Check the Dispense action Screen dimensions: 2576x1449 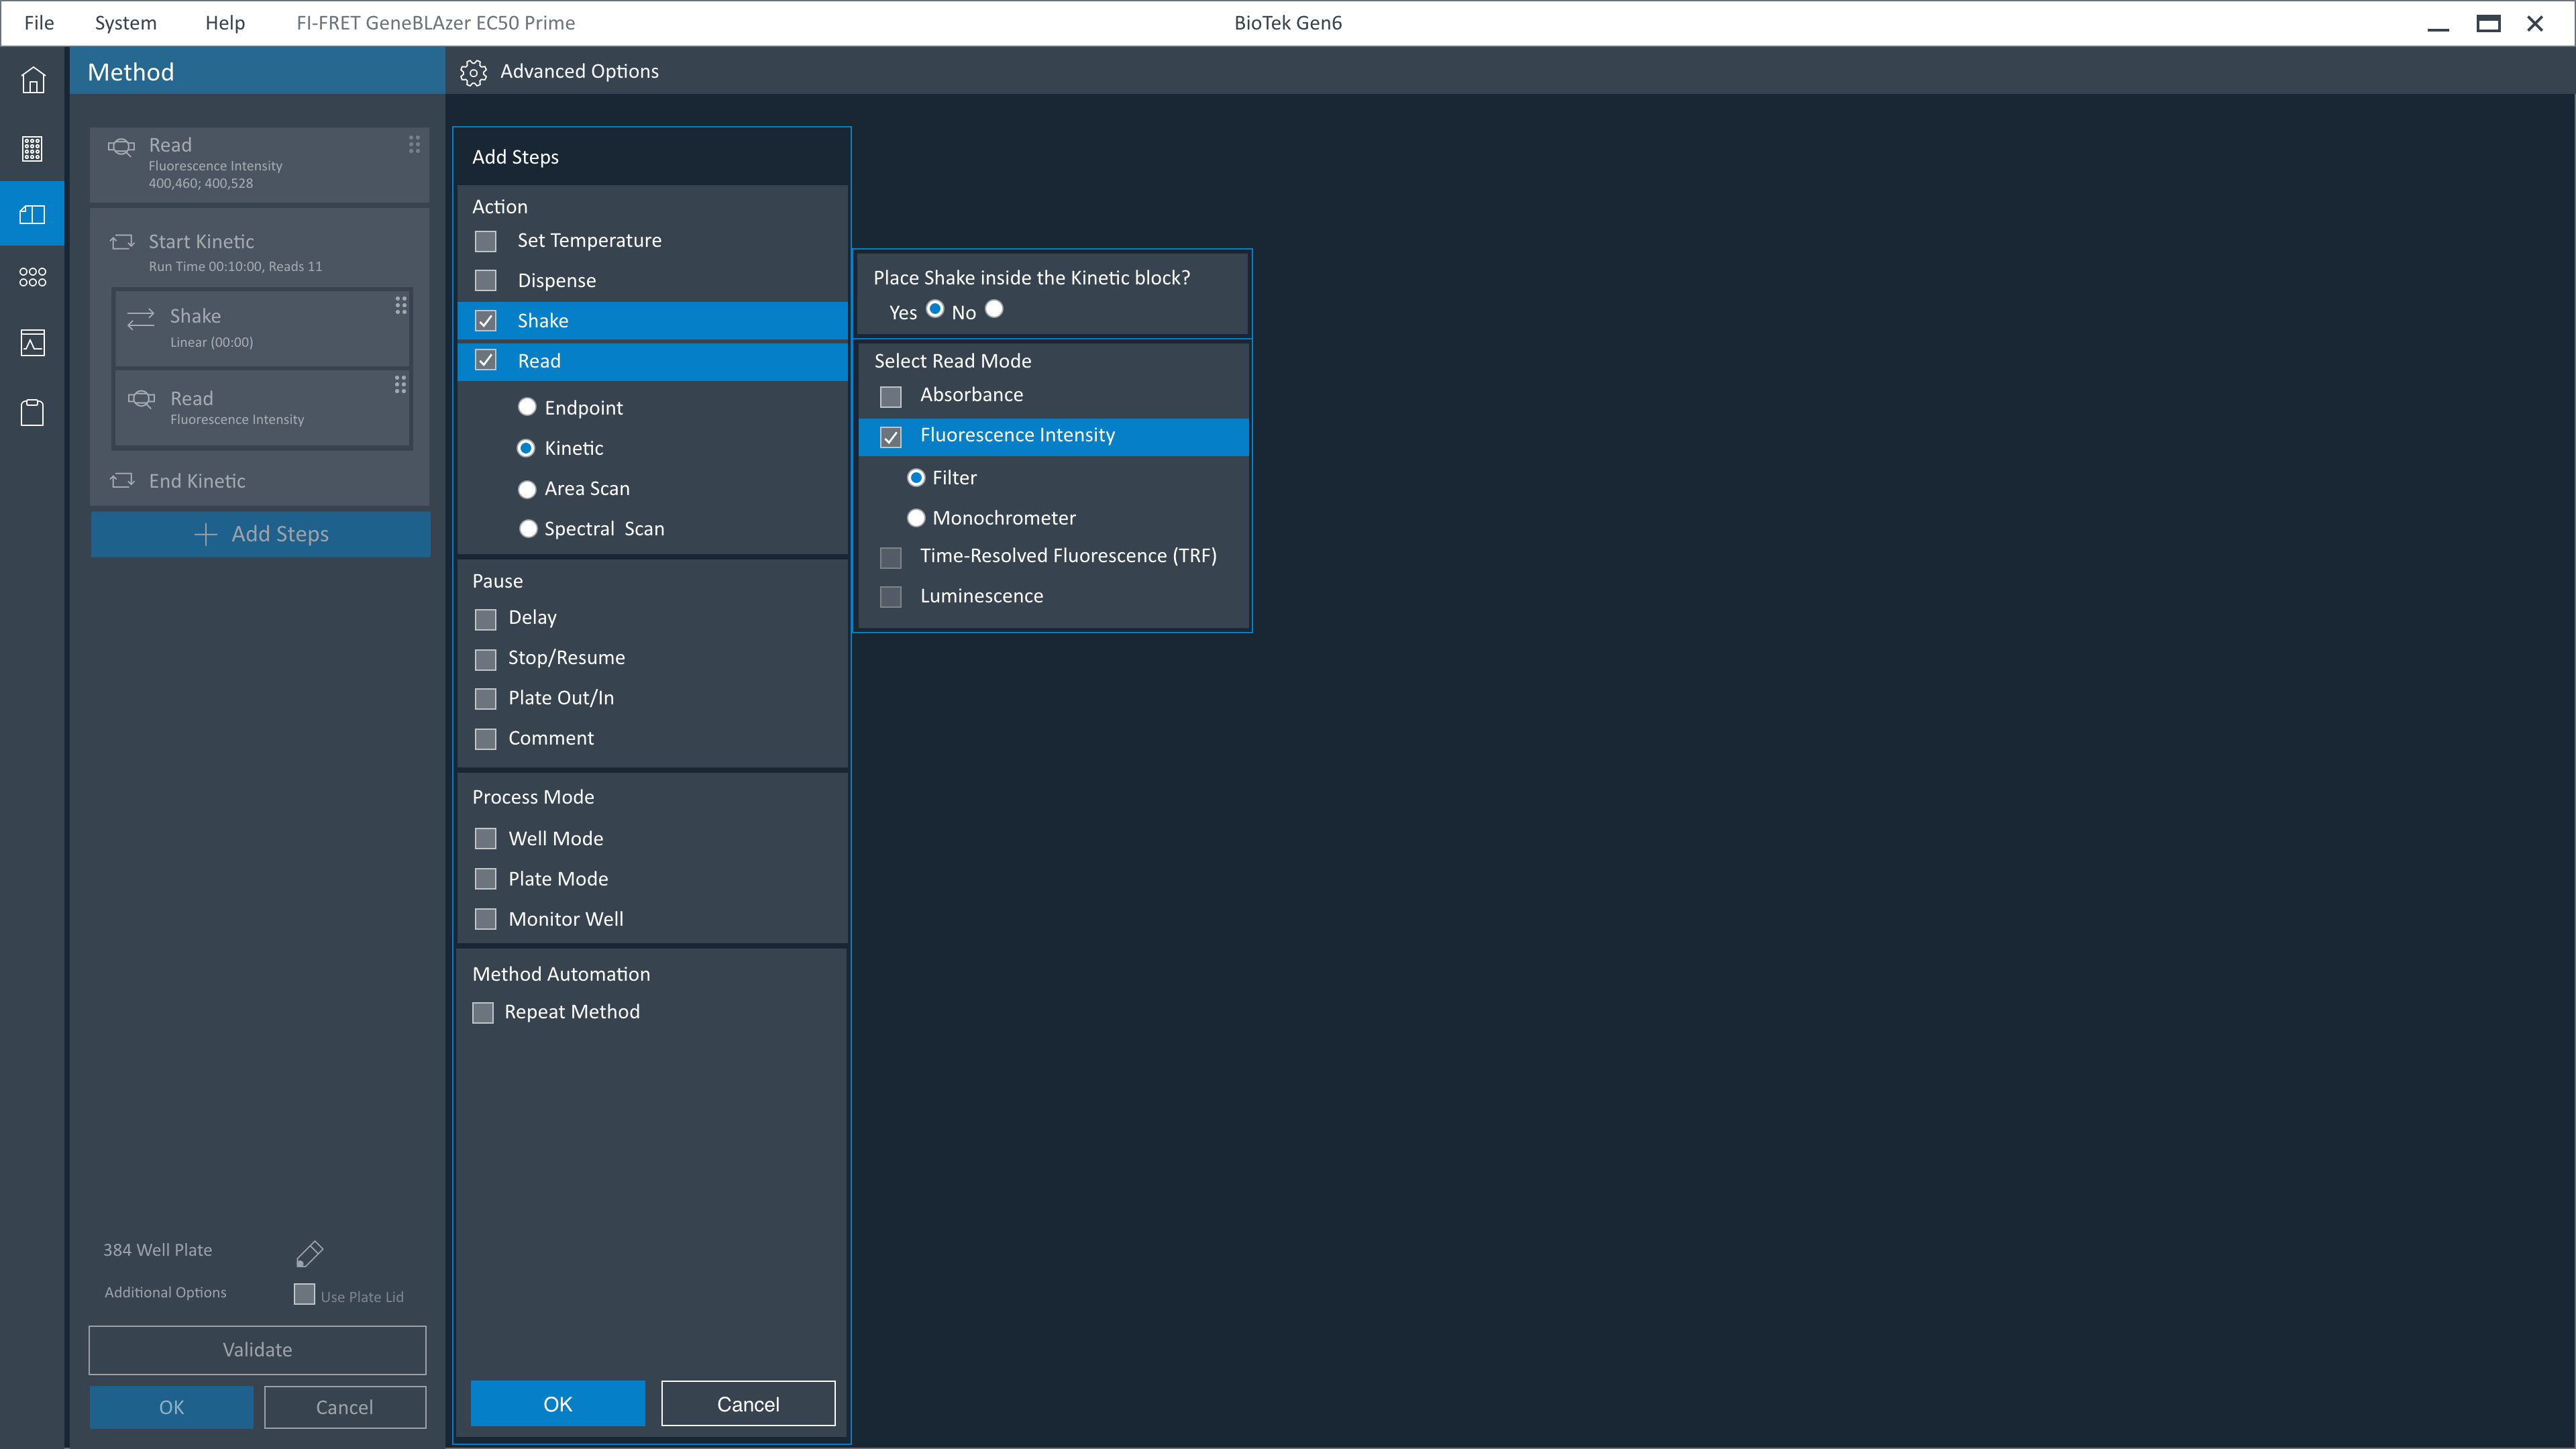click(x=486, y=281)
